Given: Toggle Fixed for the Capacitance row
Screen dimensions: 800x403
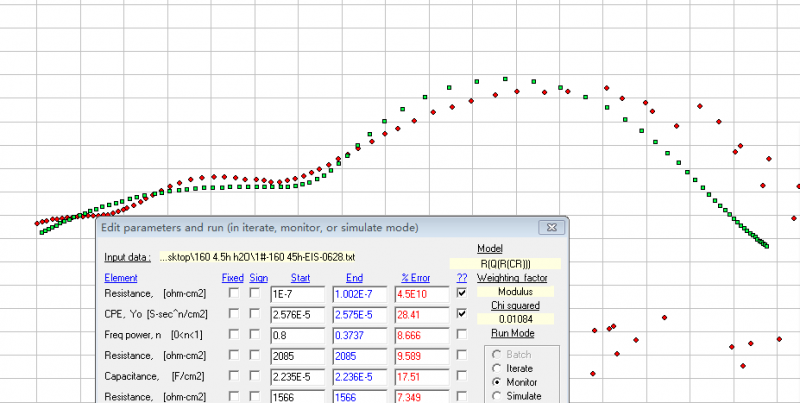Looking at the screenshot, I should [x=234, y=375].
